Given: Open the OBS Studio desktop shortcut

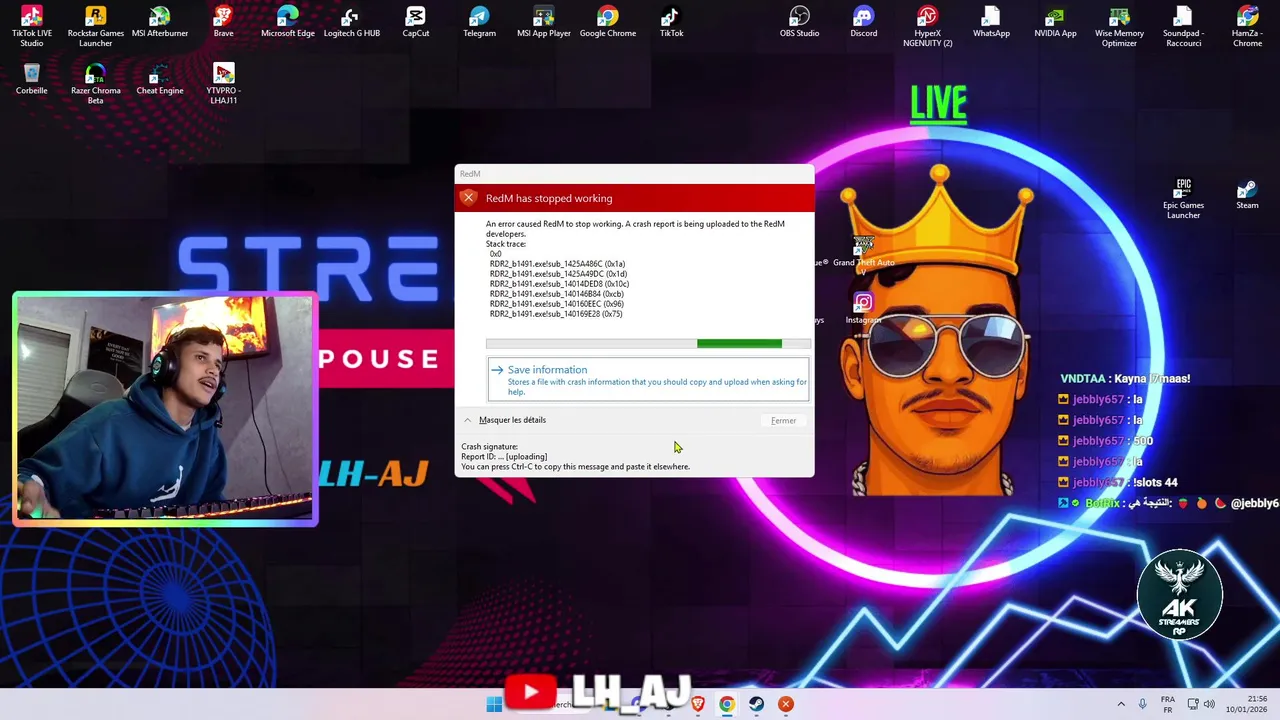Looking at the screenshot, I should coord(800,22).
